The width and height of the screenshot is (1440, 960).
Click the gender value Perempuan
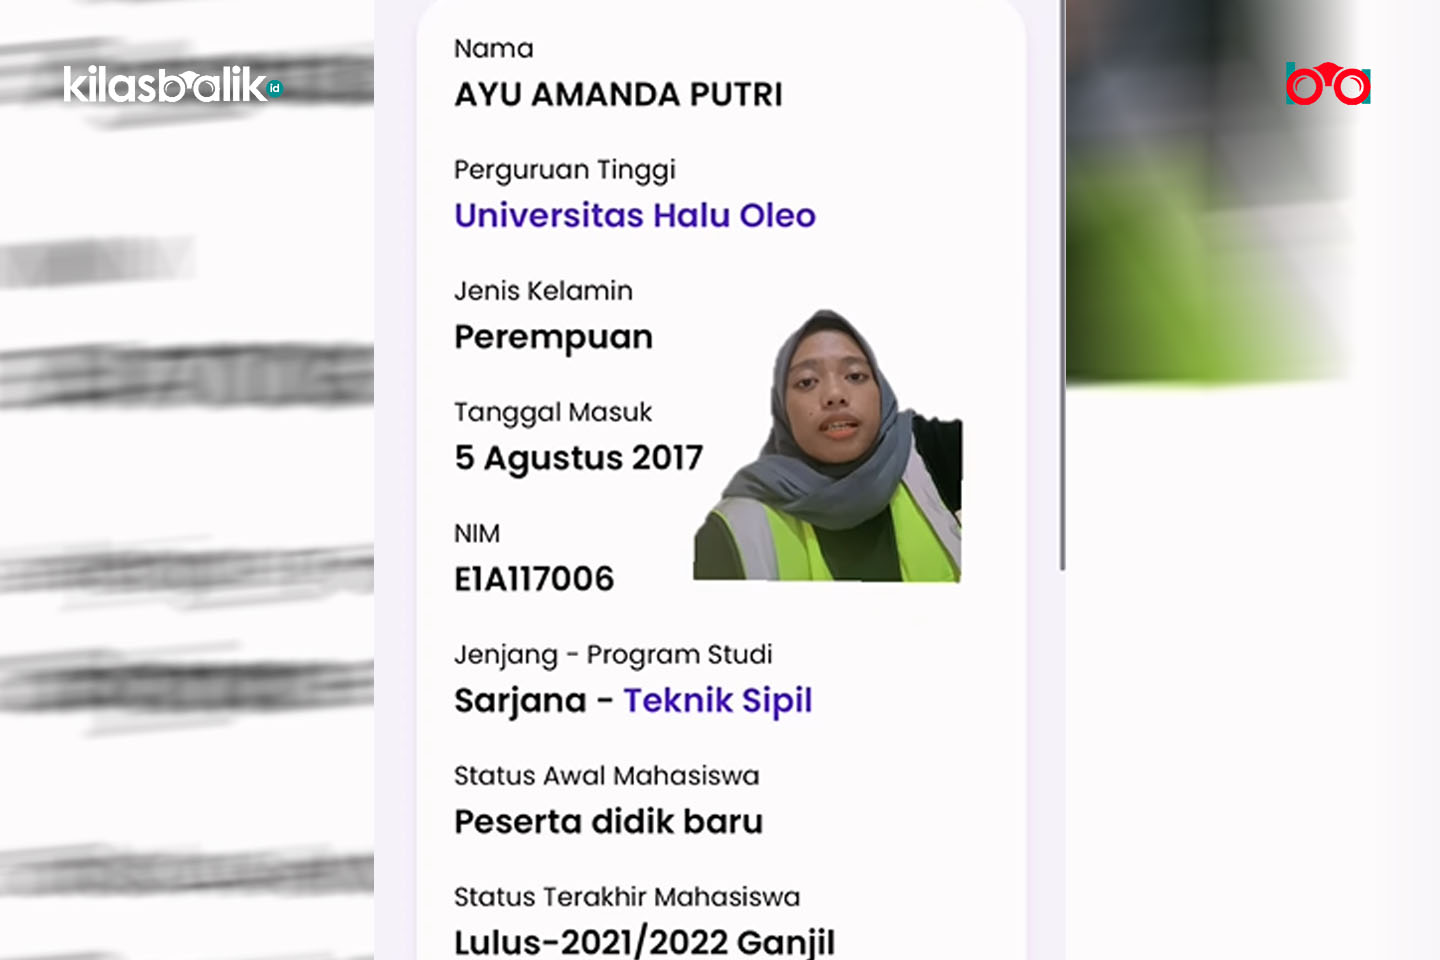point(553,337)
